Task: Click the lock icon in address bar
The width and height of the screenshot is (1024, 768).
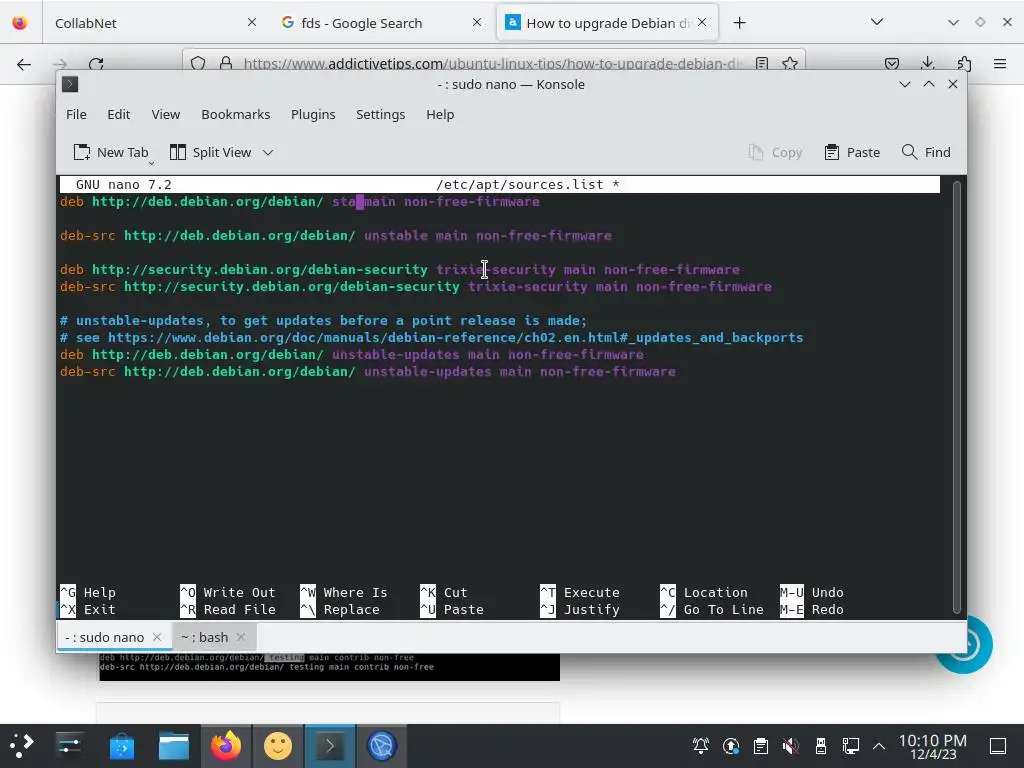Action: point(226,63)
